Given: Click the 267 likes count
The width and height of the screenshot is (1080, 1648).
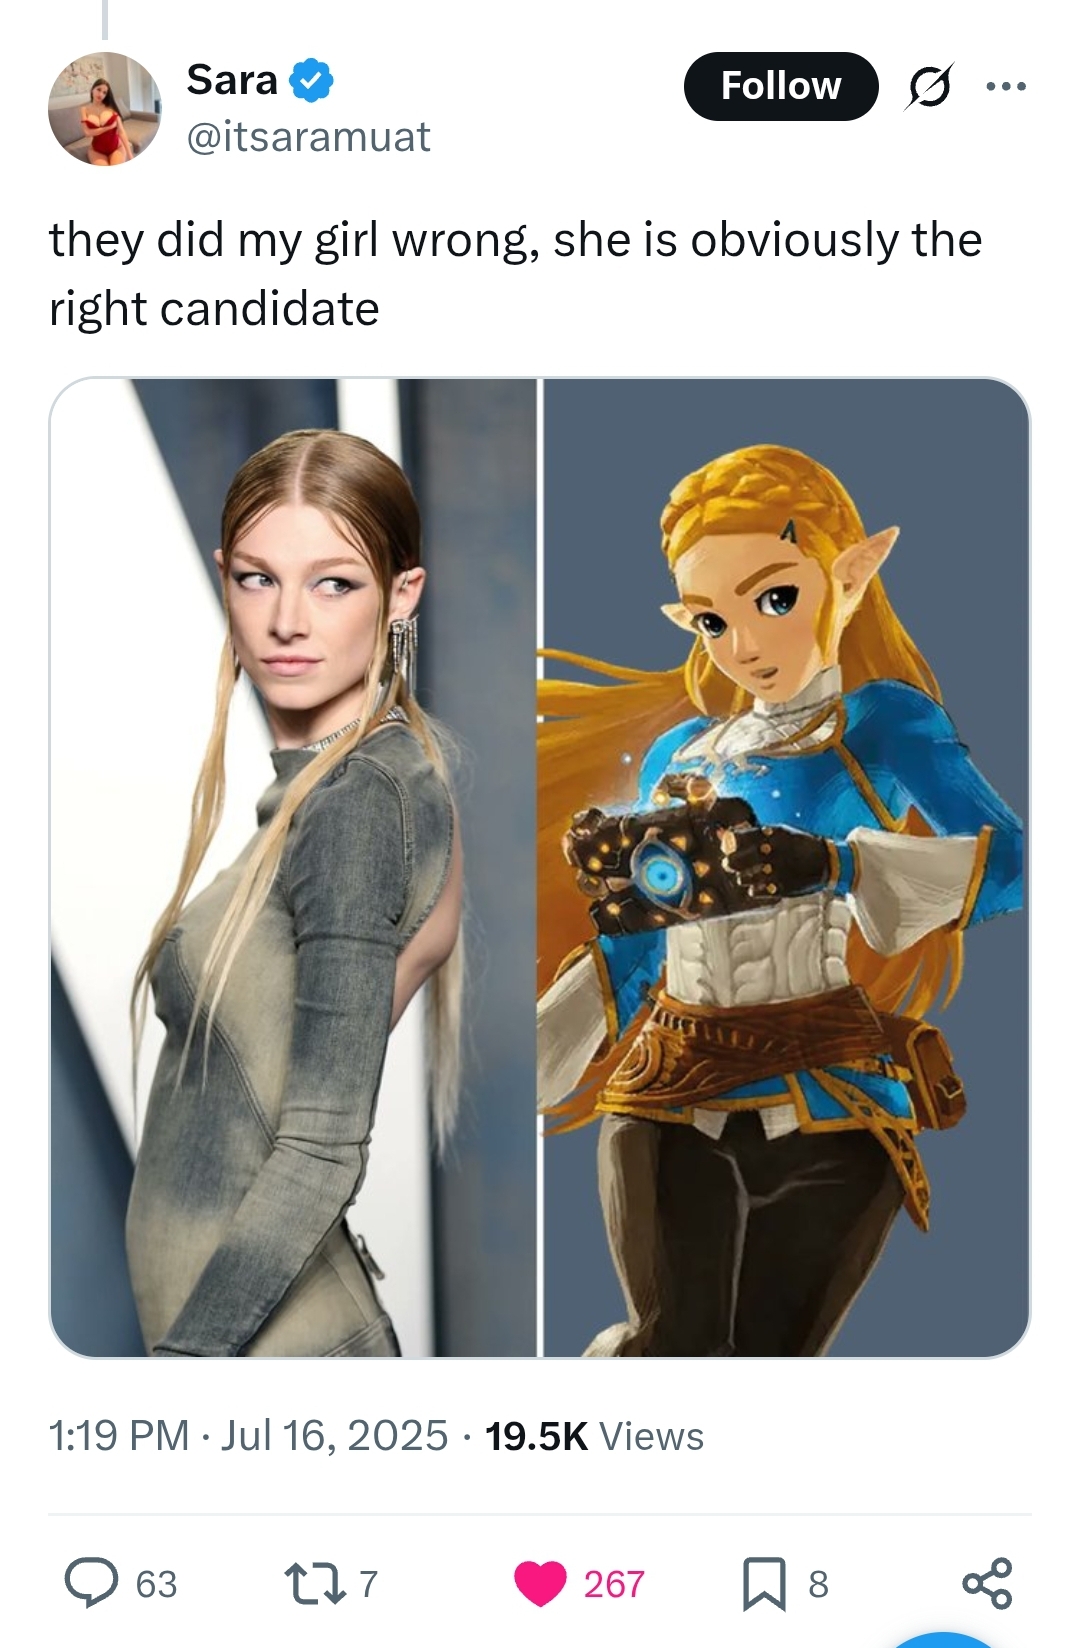Looking at the screenshot, I should 614,1584.
